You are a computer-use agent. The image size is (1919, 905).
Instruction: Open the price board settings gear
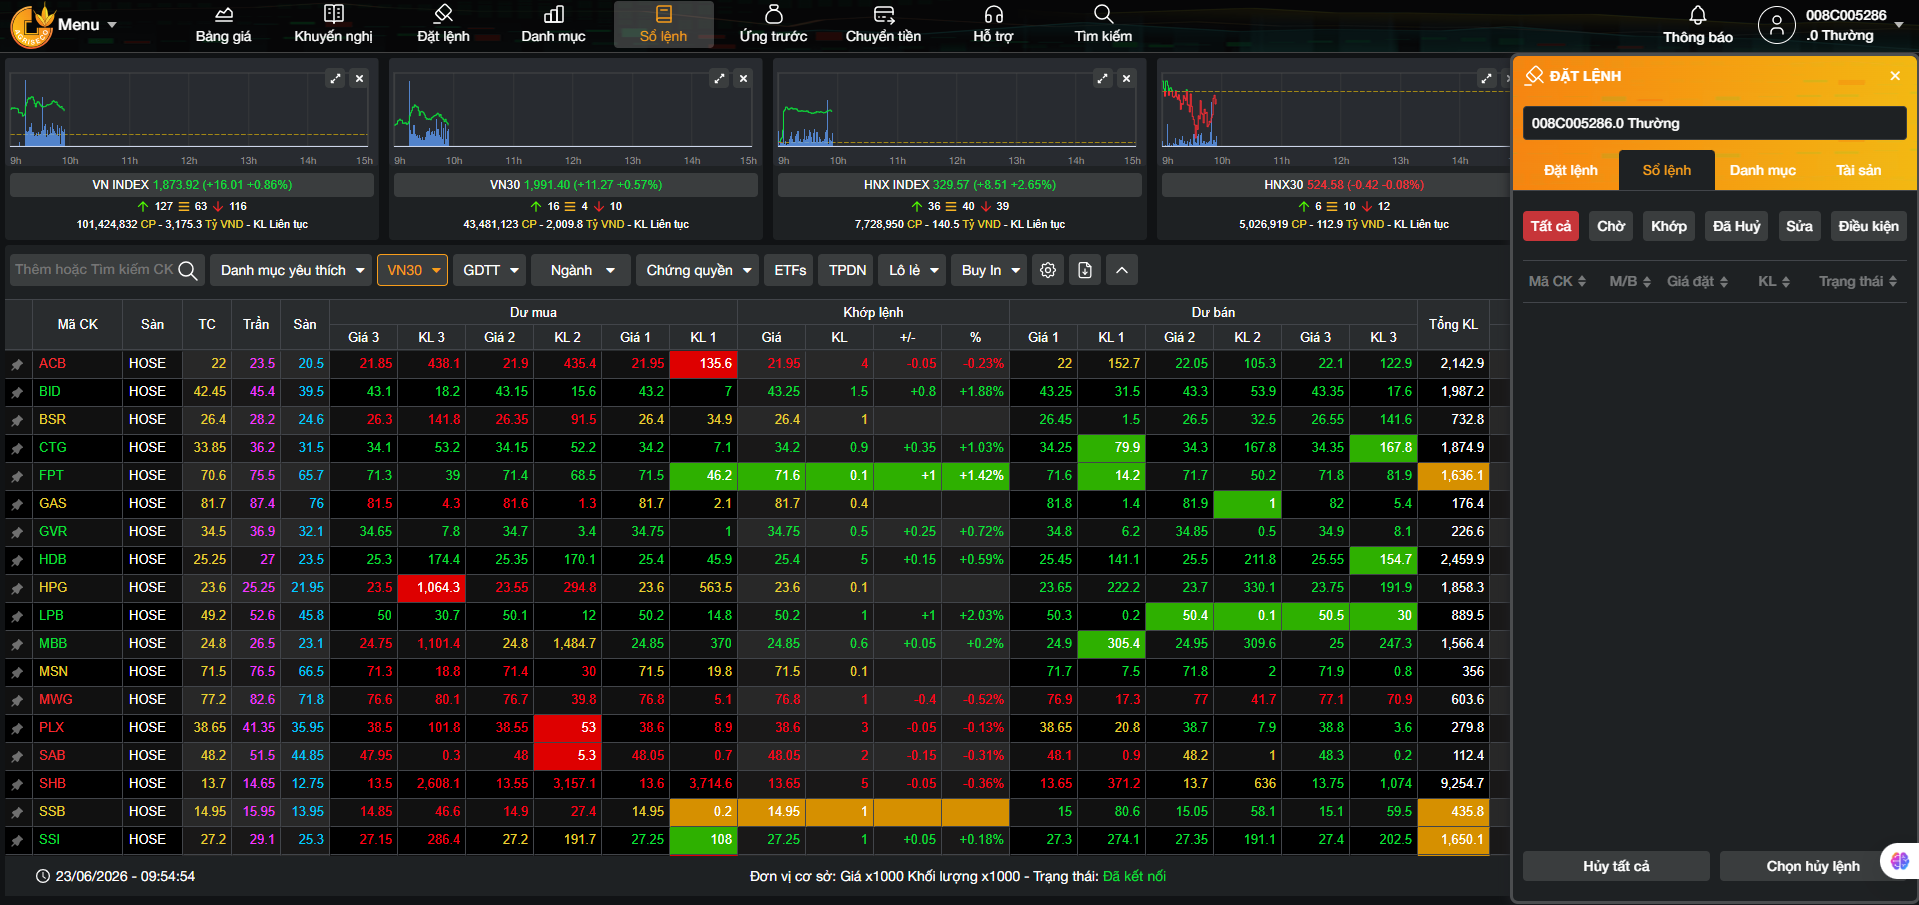point(1048,270)
